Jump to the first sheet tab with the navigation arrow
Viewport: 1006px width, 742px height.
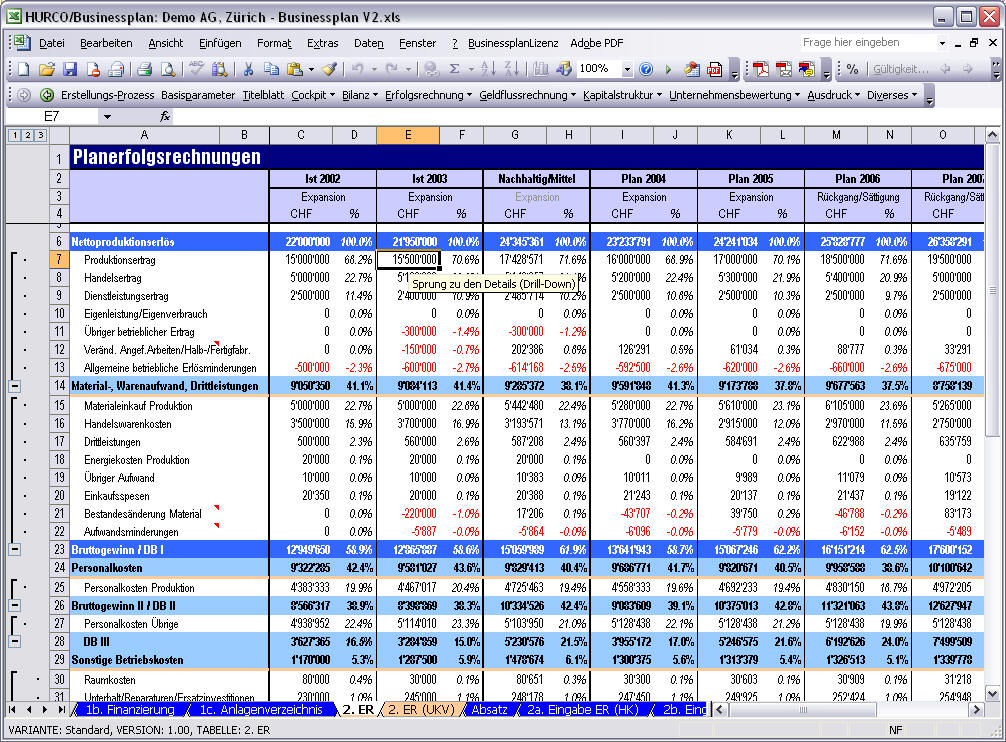point(12,709)
